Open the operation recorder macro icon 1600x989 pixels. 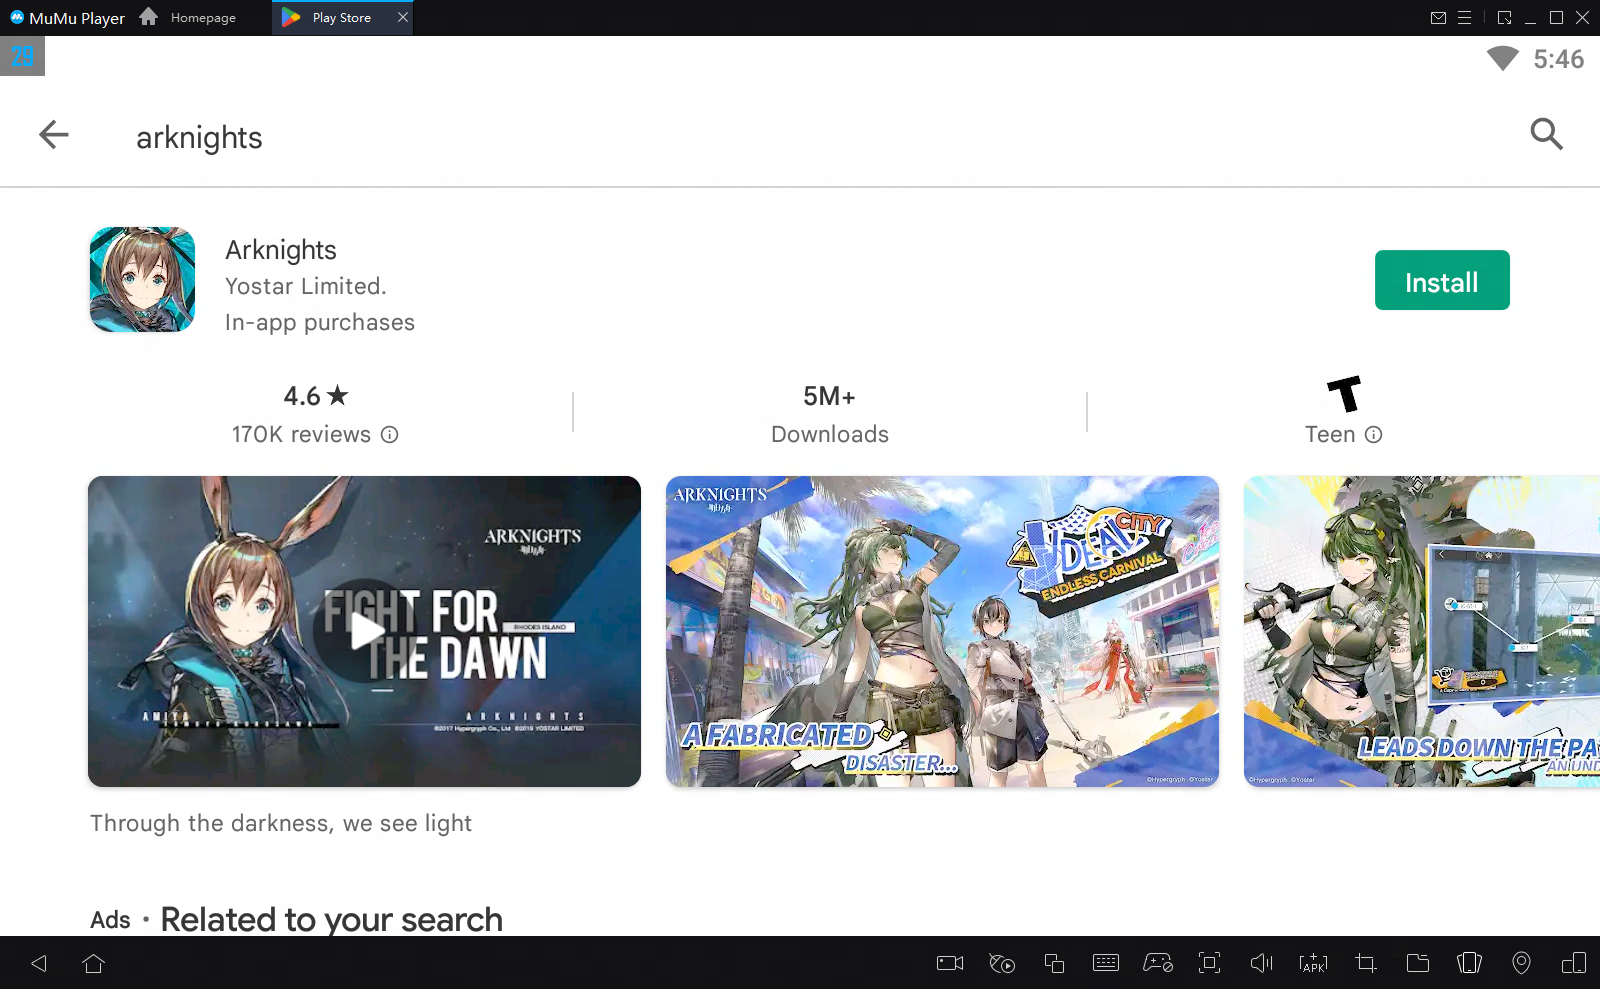pos(1002,963)
